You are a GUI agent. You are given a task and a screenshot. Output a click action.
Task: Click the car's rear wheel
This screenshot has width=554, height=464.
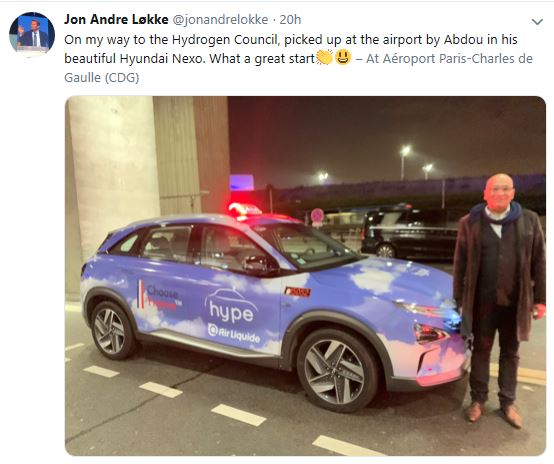coord(112,330)
